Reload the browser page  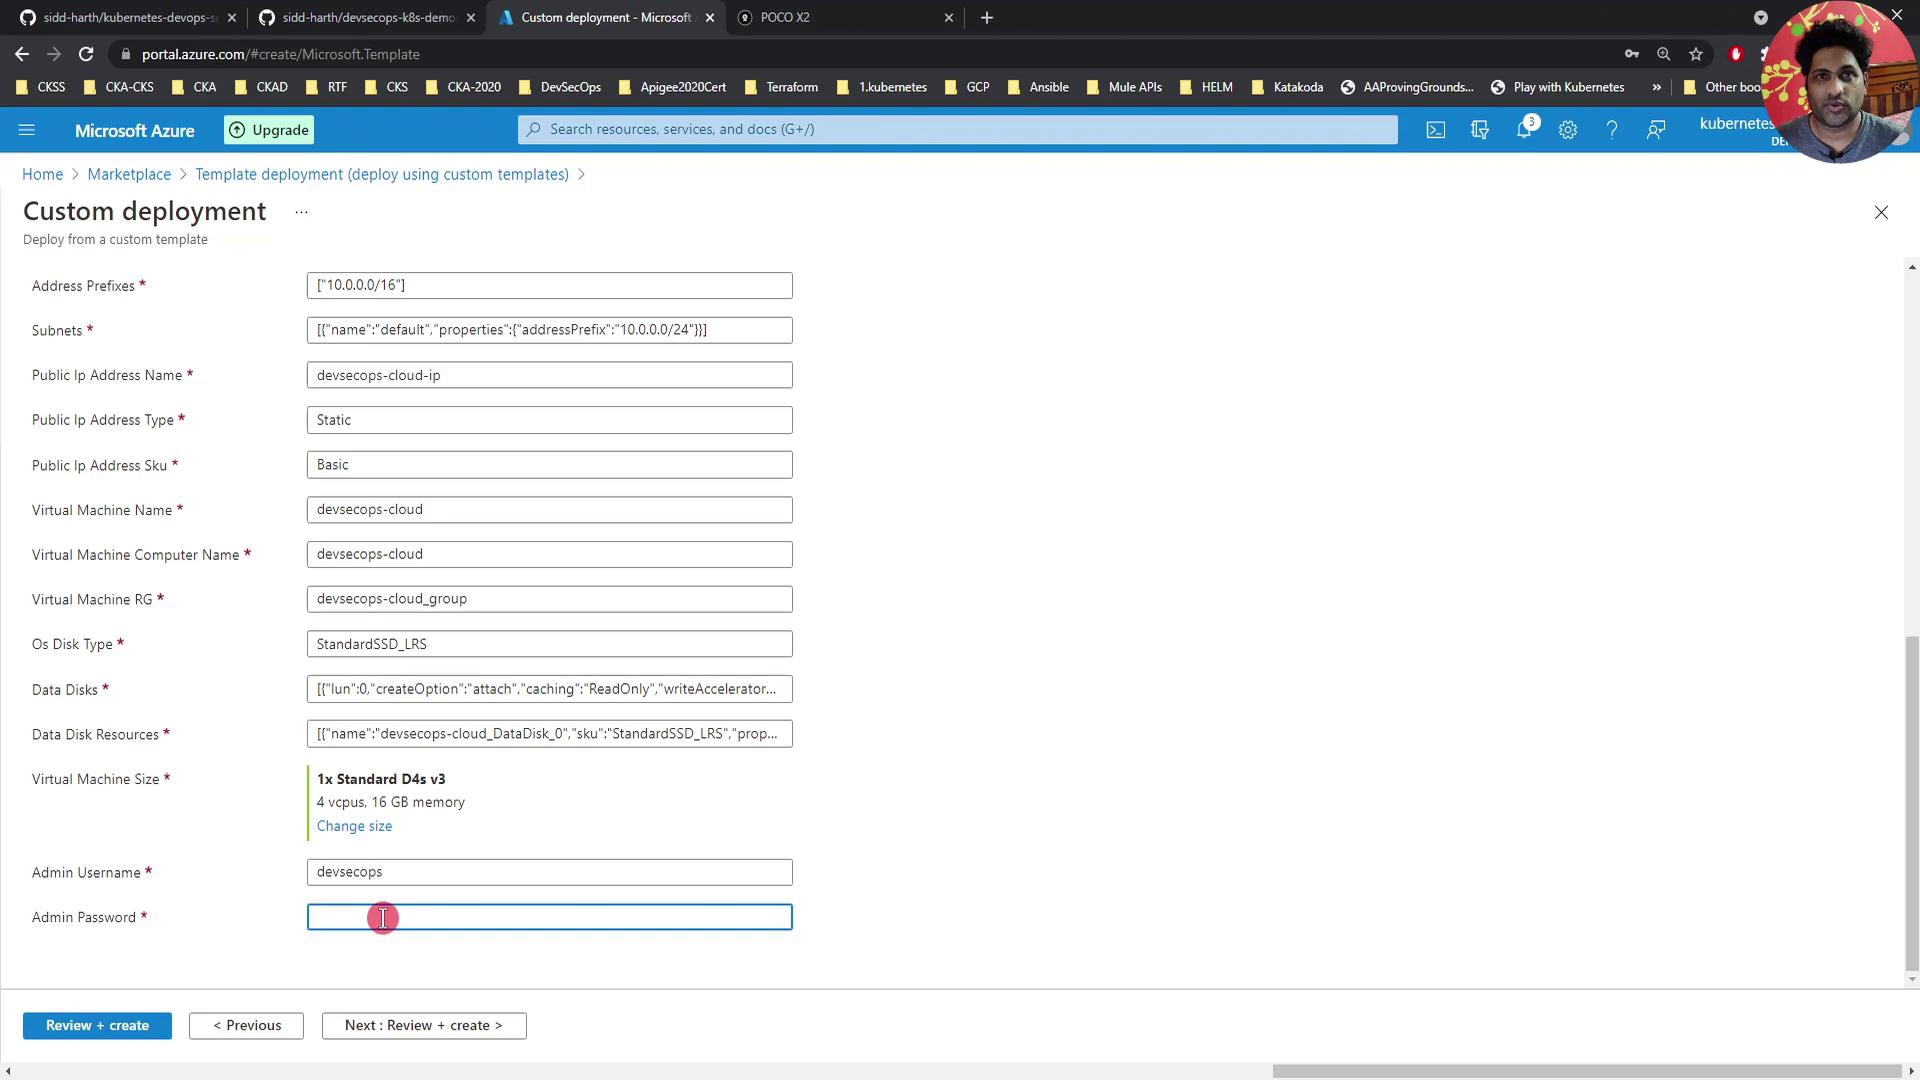(86, 54)
